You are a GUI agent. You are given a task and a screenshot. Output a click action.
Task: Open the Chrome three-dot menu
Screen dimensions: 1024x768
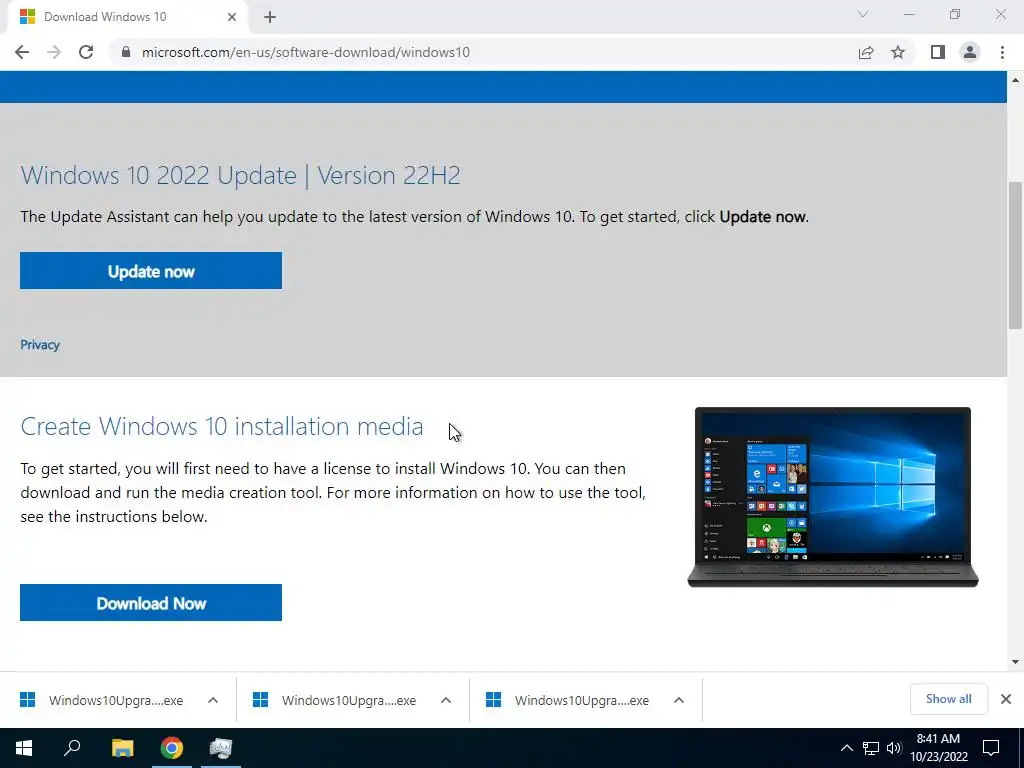[x=1002, y=52]
